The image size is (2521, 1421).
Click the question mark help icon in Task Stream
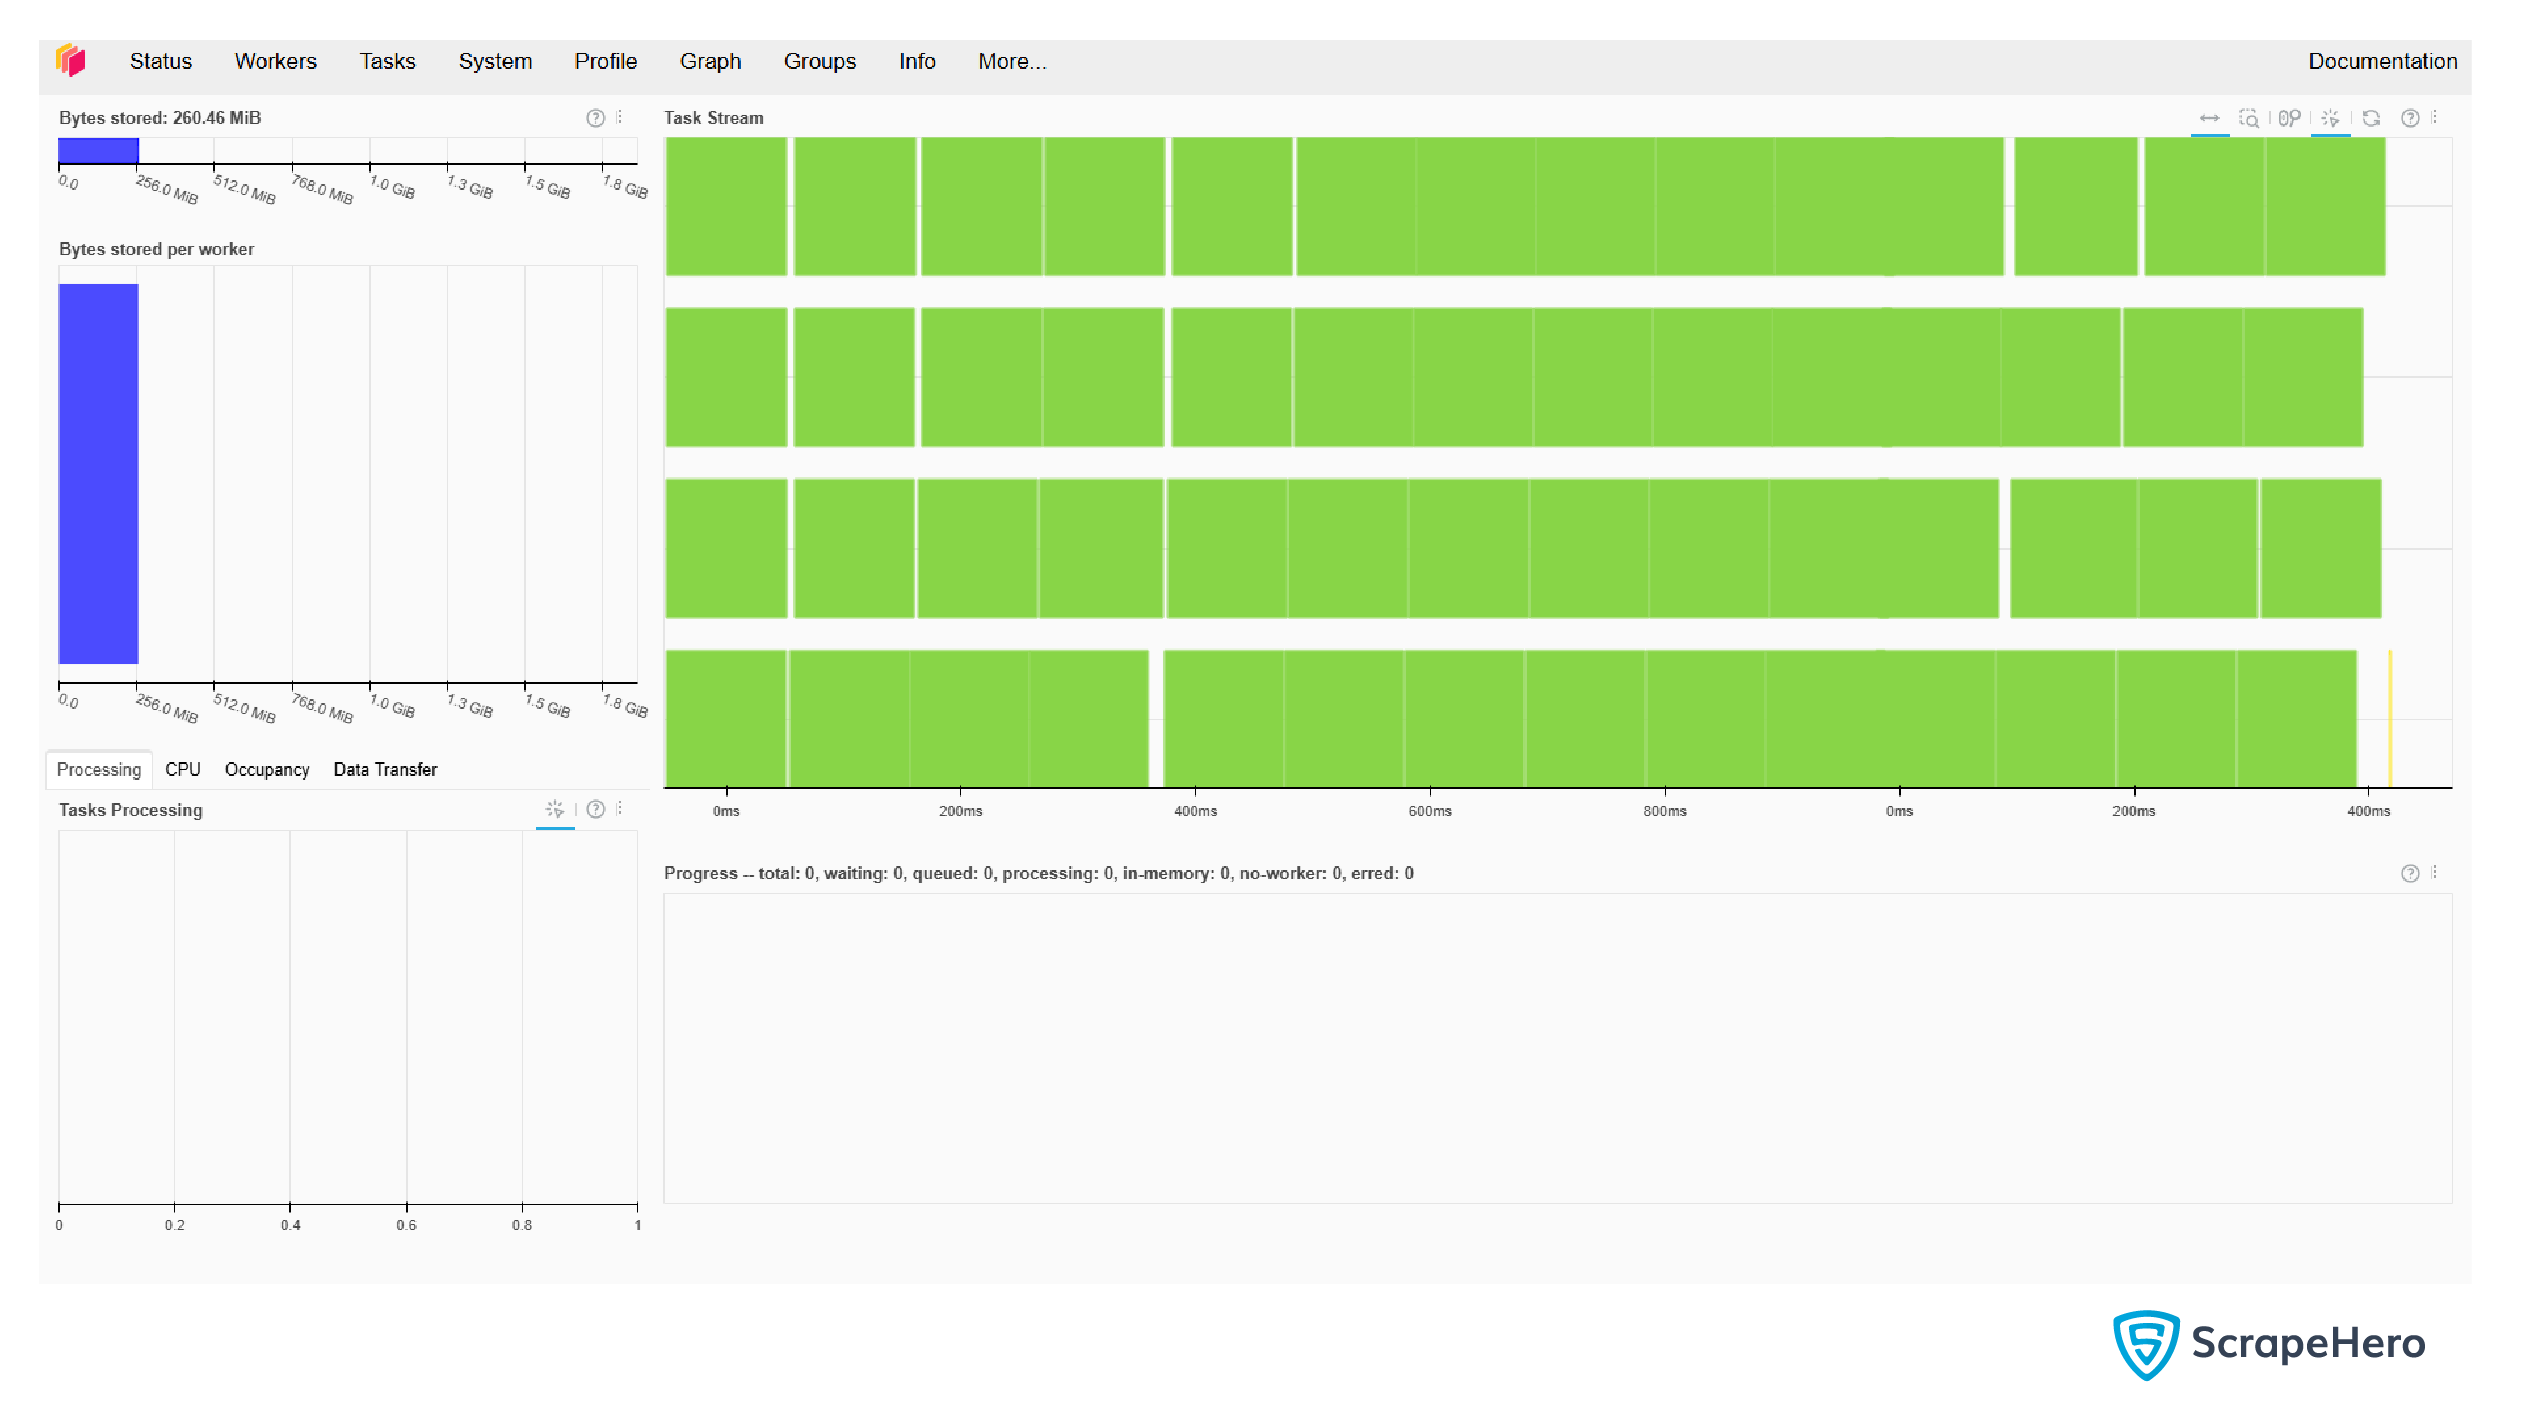click(x=2412, y=118)
